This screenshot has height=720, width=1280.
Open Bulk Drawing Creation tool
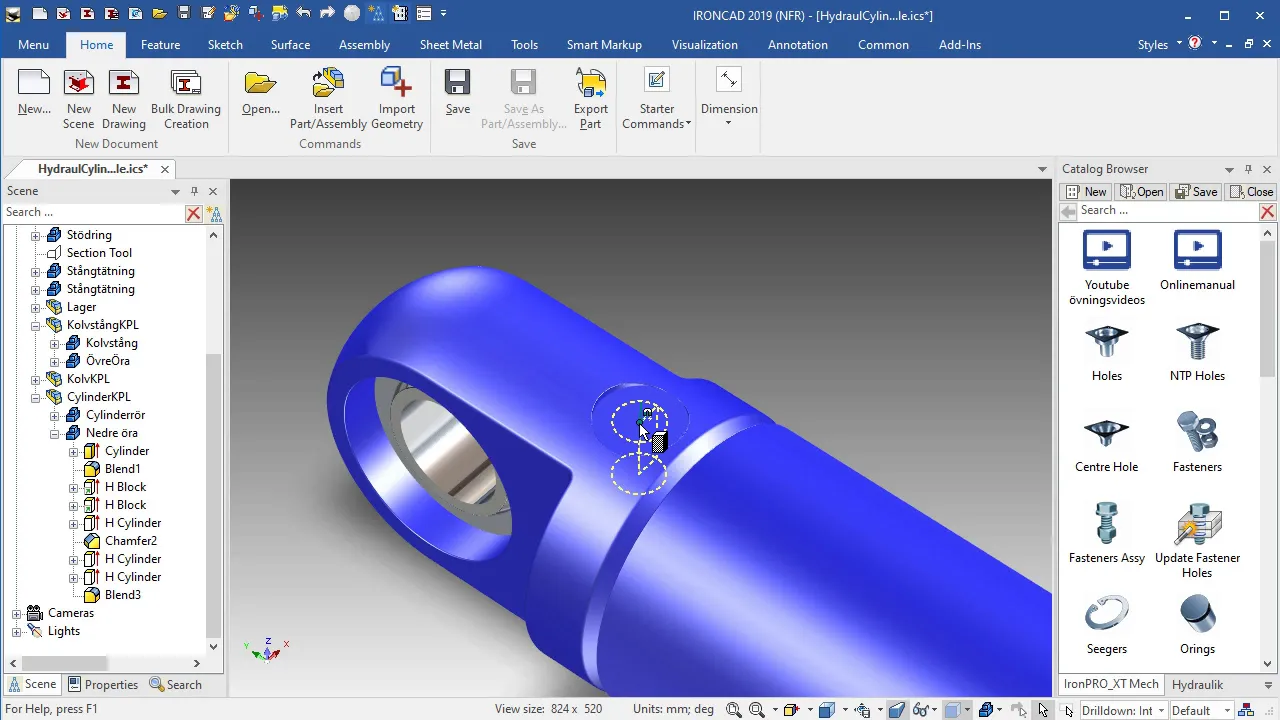(x=186, y=100)
